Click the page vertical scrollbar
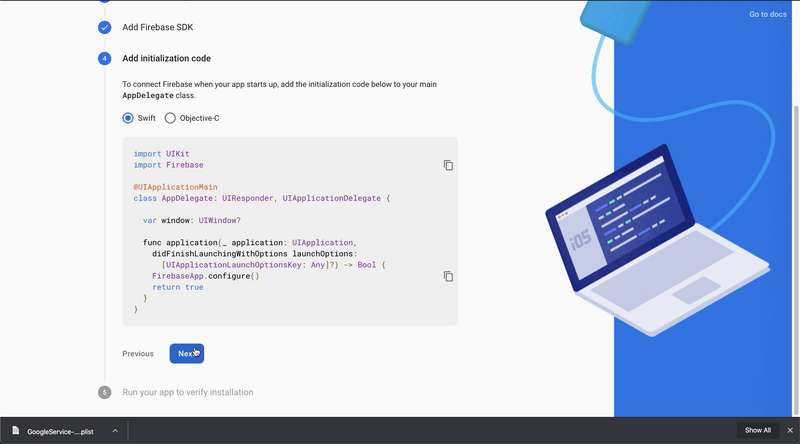800x444 pixels. (x=796, y=260)
